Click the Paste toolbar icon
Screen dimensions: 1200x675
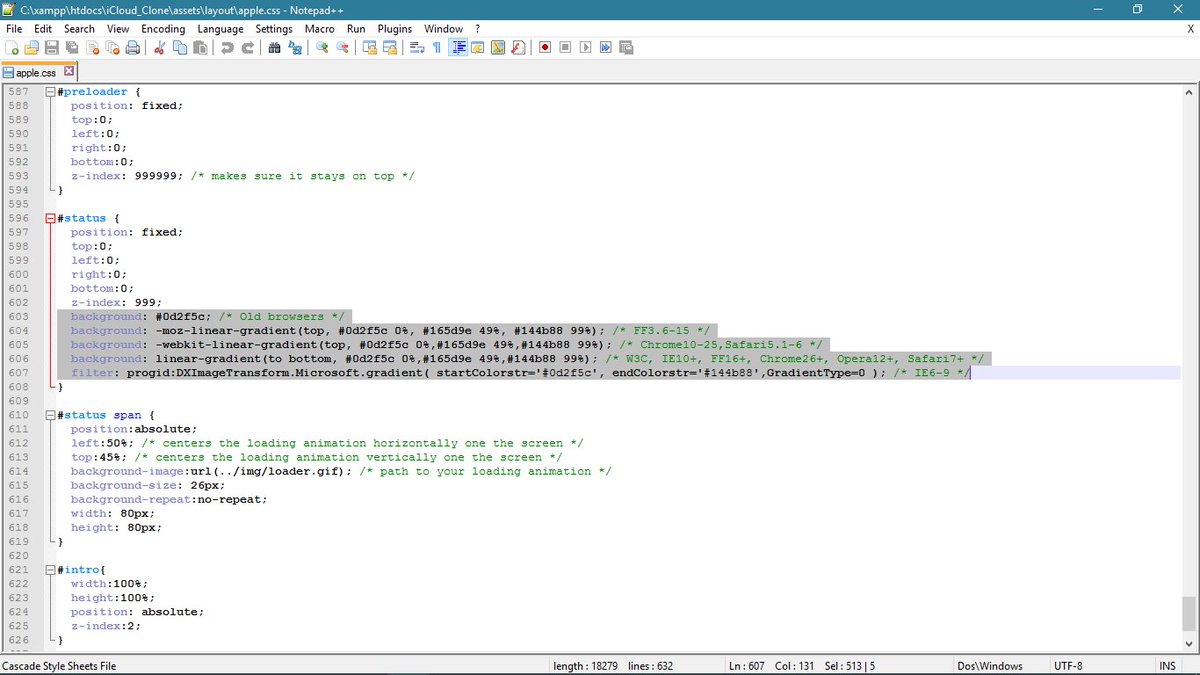(199, 47)
